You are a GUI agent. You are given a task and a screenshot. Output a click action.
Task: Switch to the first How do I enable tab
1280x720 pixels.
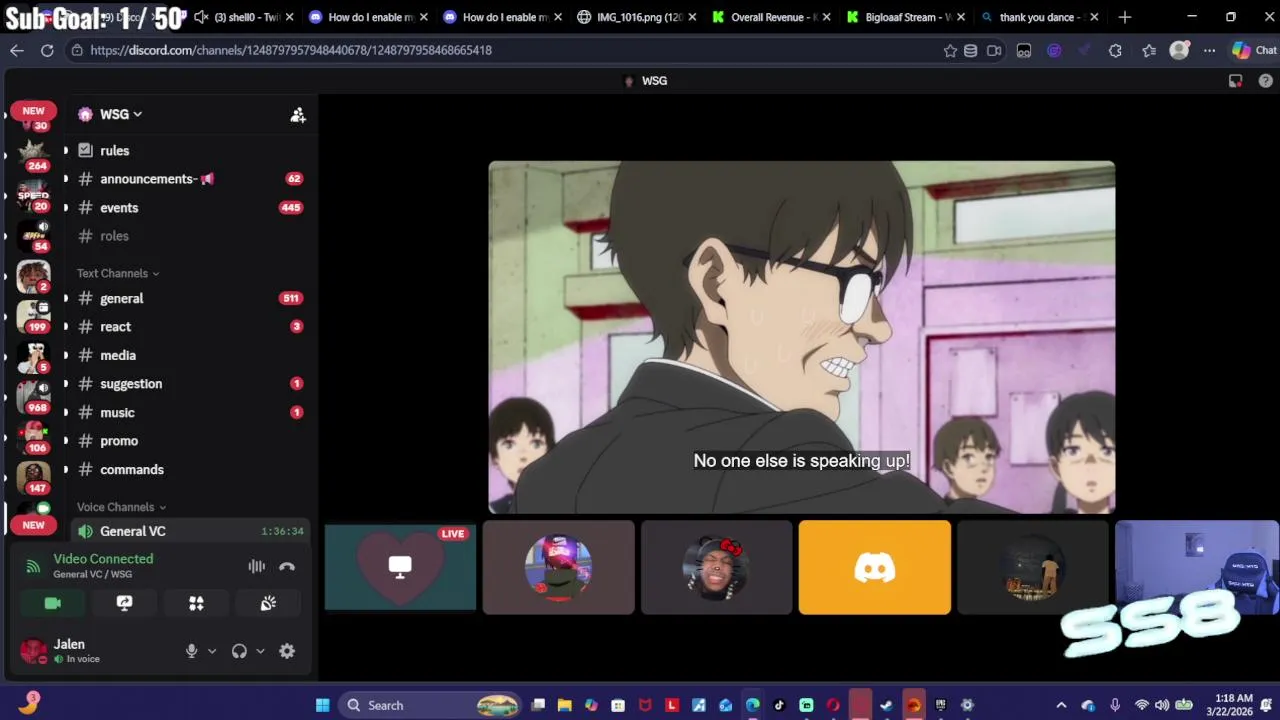369,17
